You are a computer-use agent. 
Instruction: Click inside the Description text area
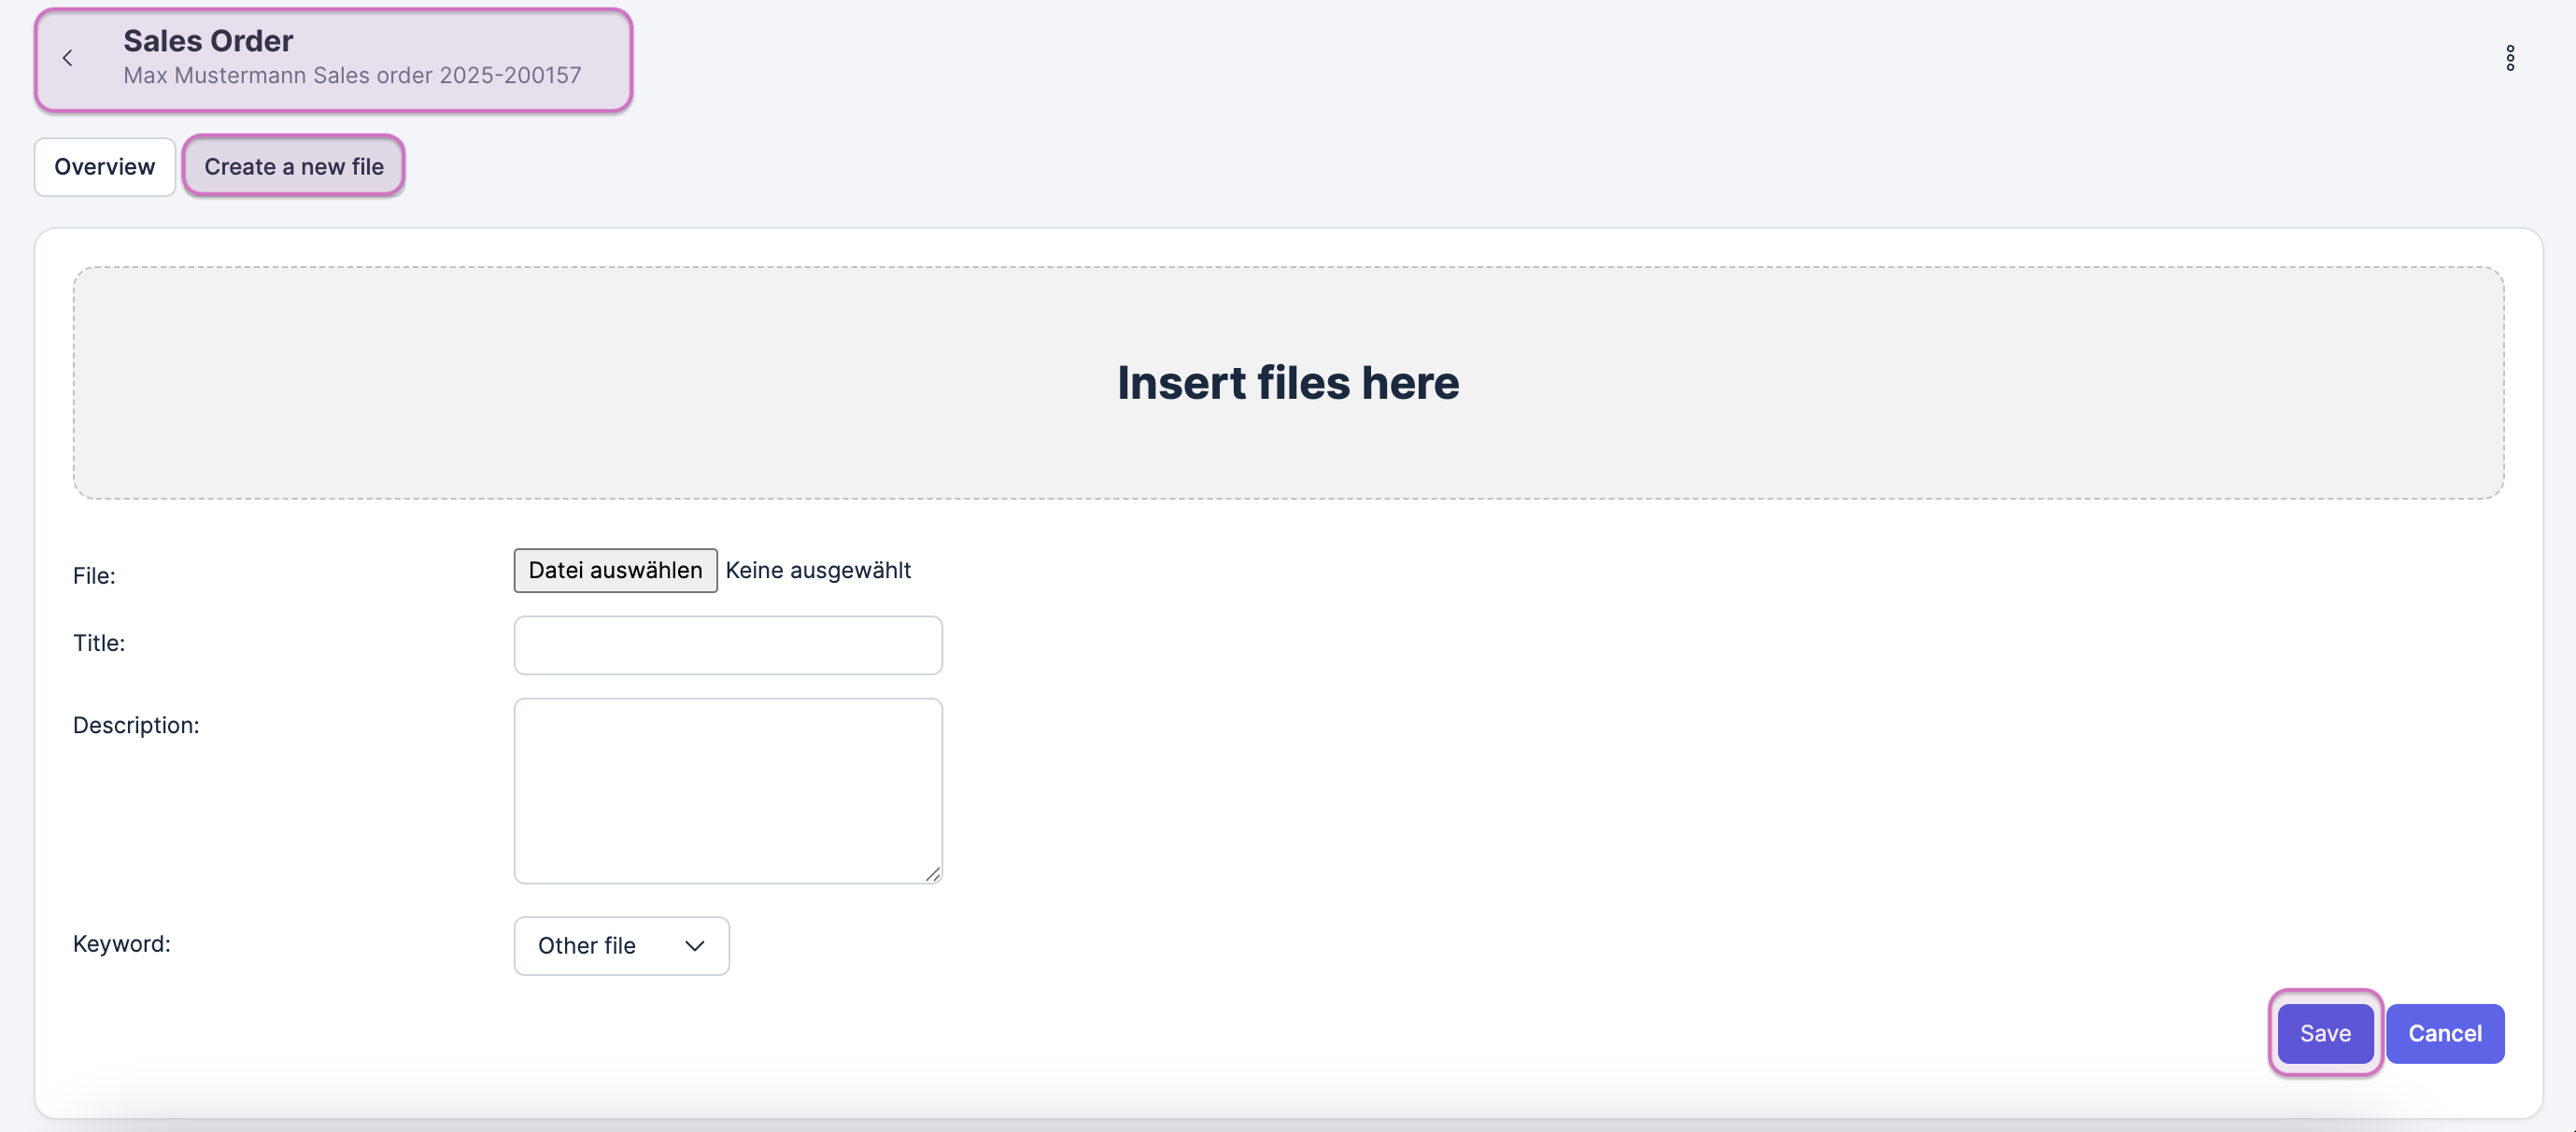click(x=727, y=790)
